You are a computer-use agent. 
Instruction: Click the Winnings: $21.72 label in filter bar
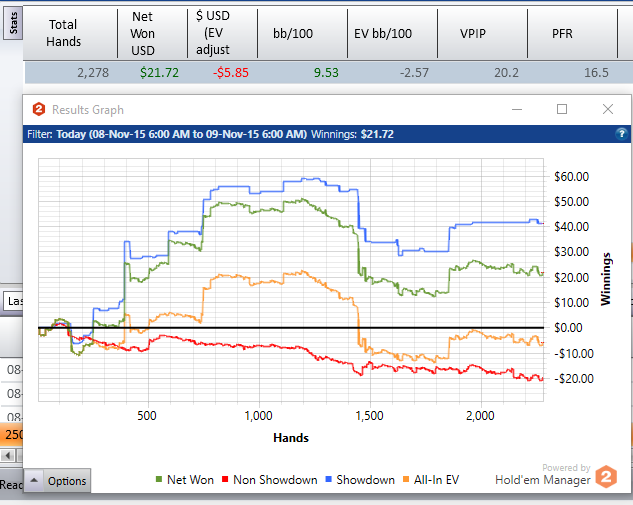[352, 134]
